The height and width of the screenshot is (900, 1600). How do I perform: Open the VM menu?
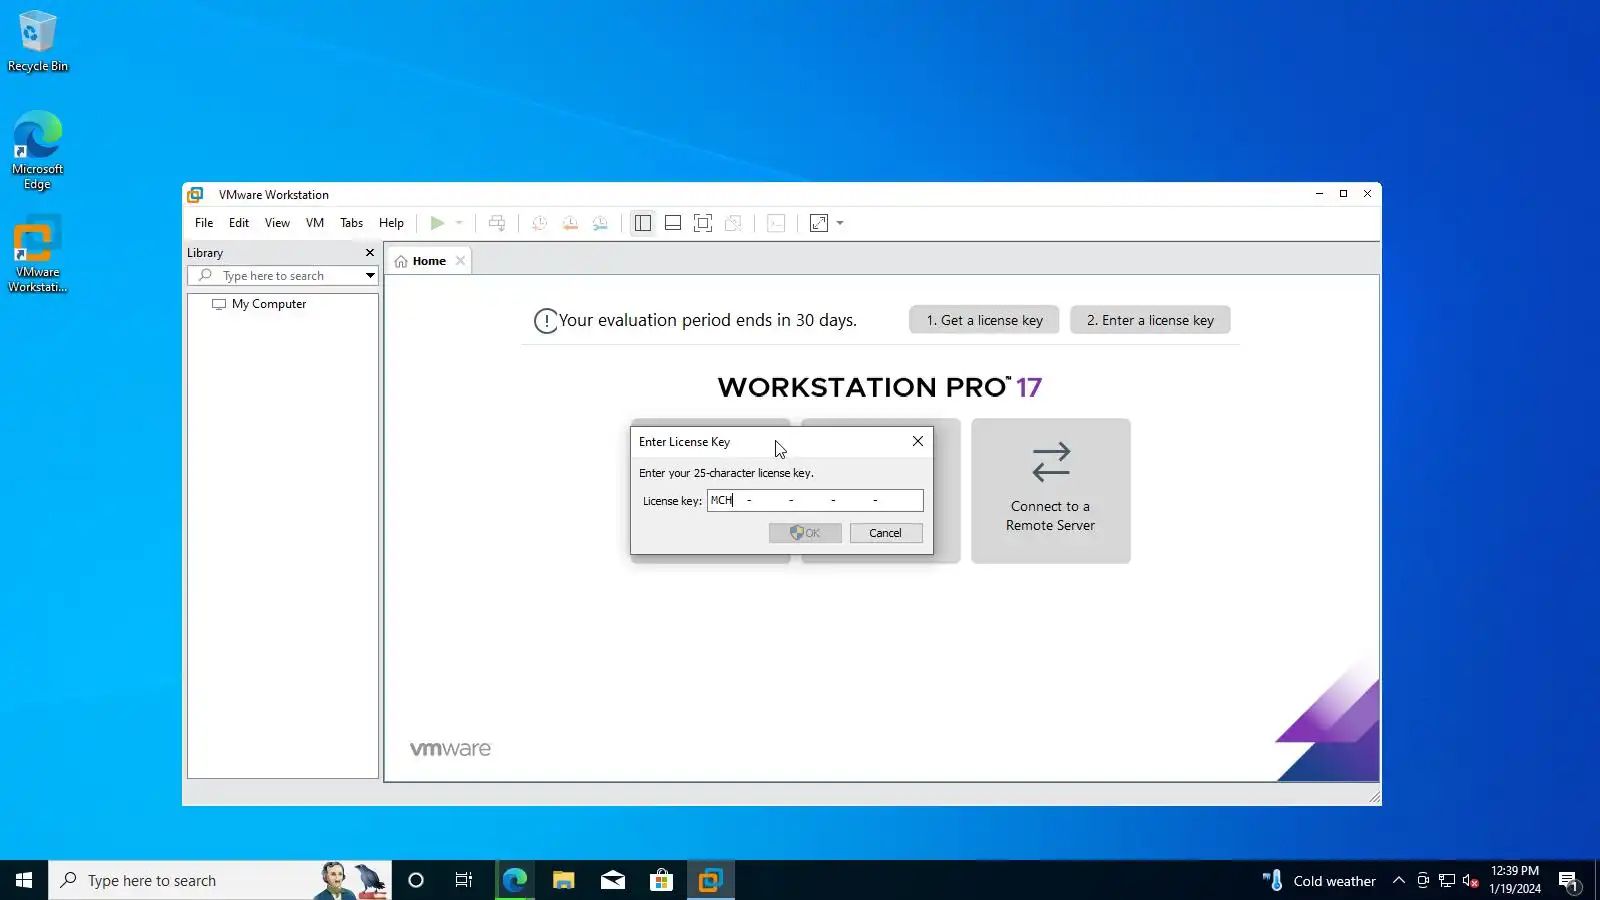[x=315, y=223]
